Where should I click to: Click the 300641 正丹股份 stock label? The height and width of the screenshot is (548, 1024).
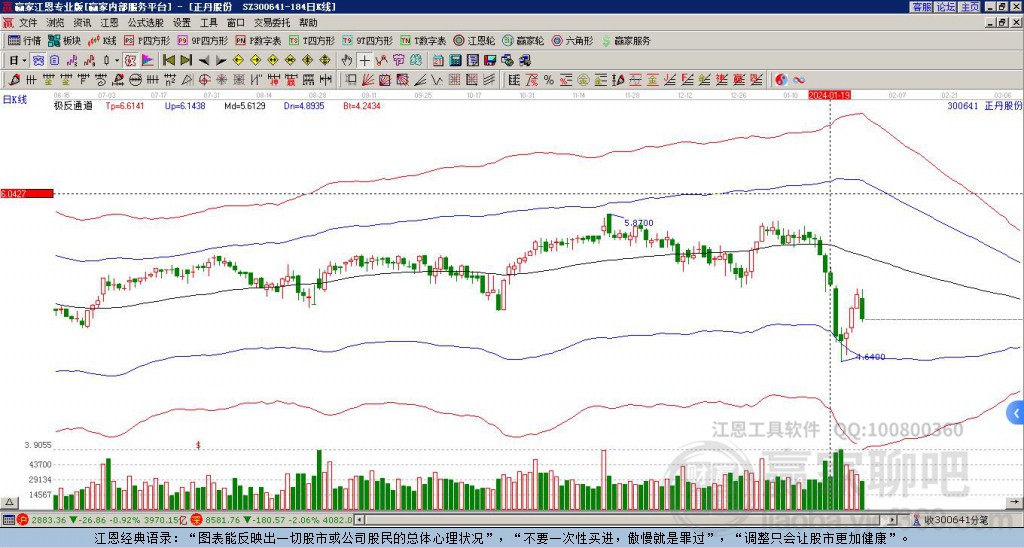[984, 106]
